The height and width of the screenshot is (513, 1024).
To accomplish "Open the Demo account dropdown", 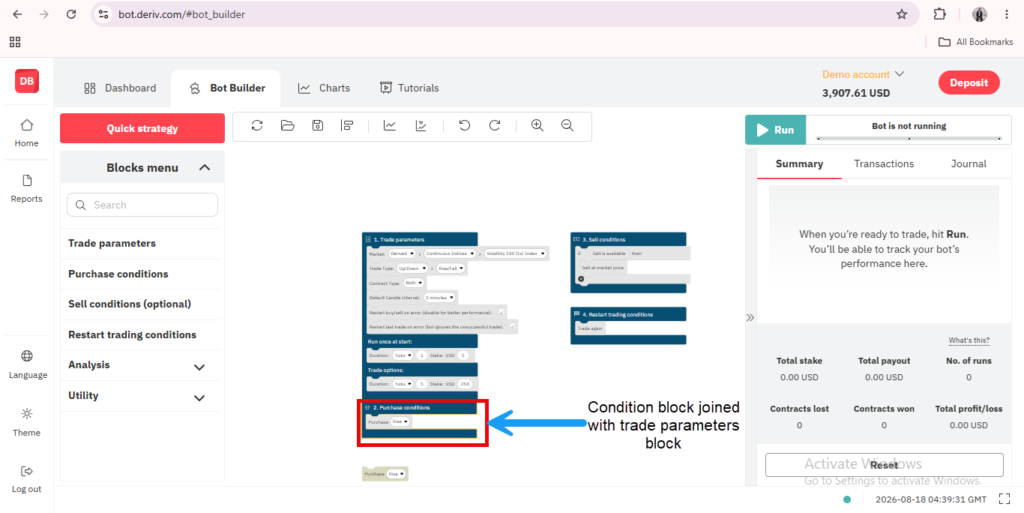I will point(863,74).
